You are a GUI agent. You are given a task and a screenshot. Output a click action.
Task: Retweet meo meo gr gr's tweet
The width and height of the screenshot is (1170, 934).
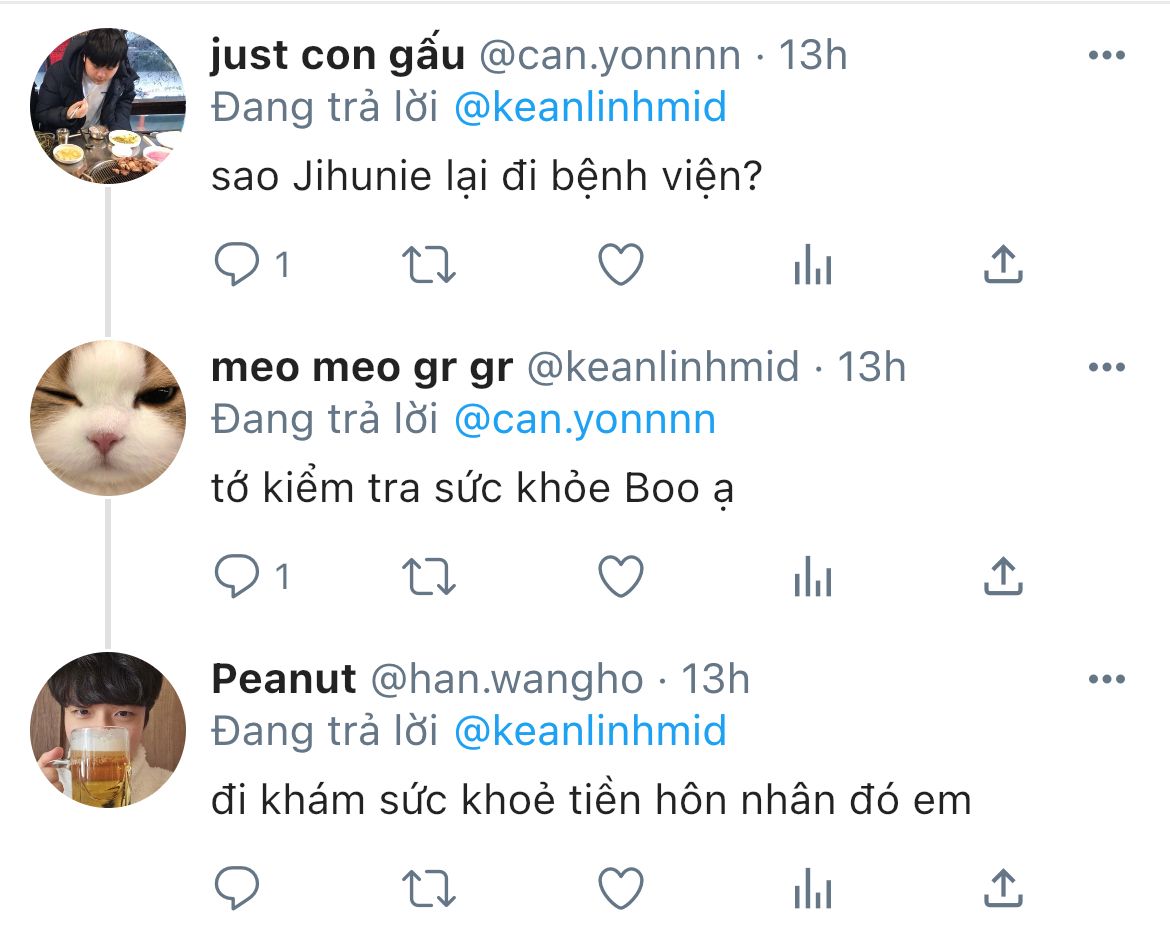tap(428, 577)
